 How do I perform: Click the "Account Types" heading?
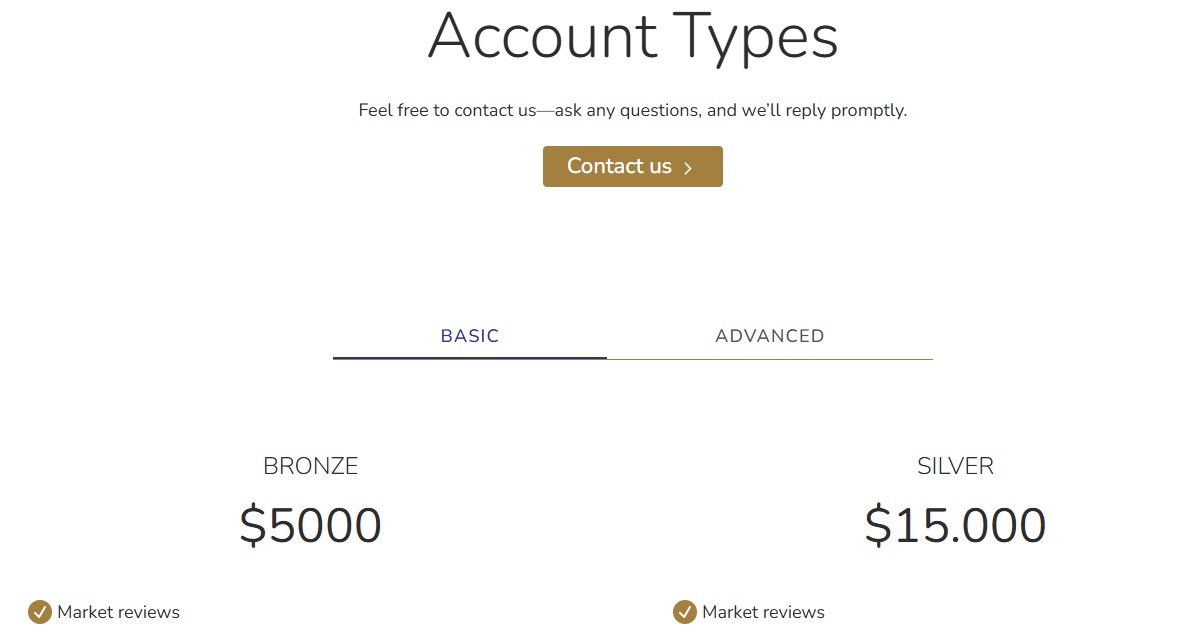632,38
